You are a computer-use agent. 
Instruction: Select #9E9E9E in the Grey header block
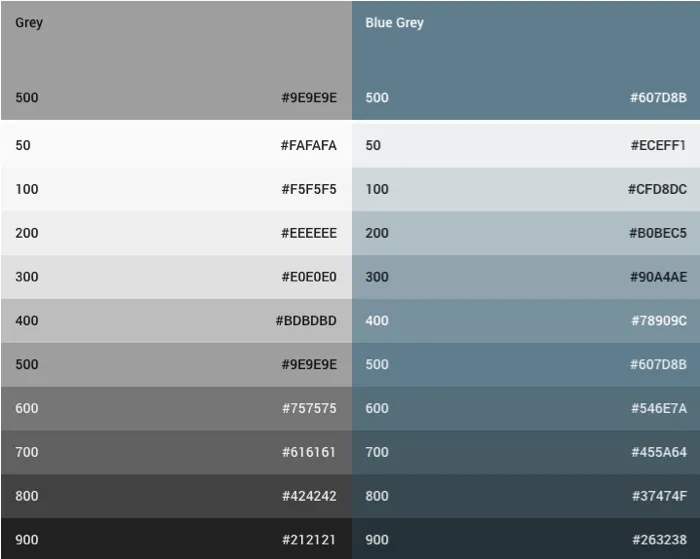(309, 98)
